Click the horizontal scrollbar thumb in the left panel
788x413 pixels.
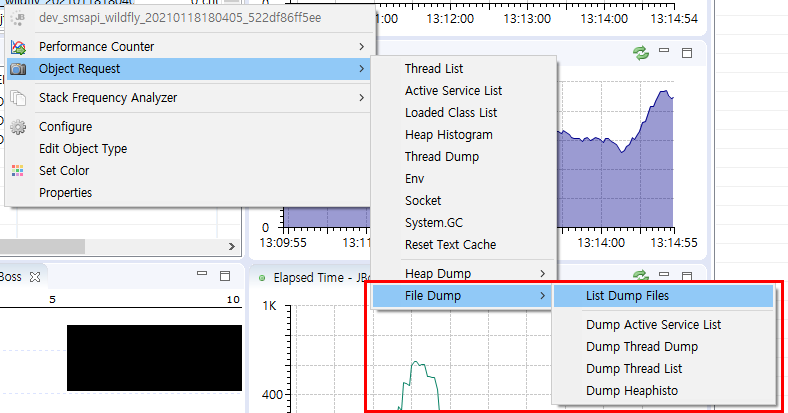[x=42, y=247]
